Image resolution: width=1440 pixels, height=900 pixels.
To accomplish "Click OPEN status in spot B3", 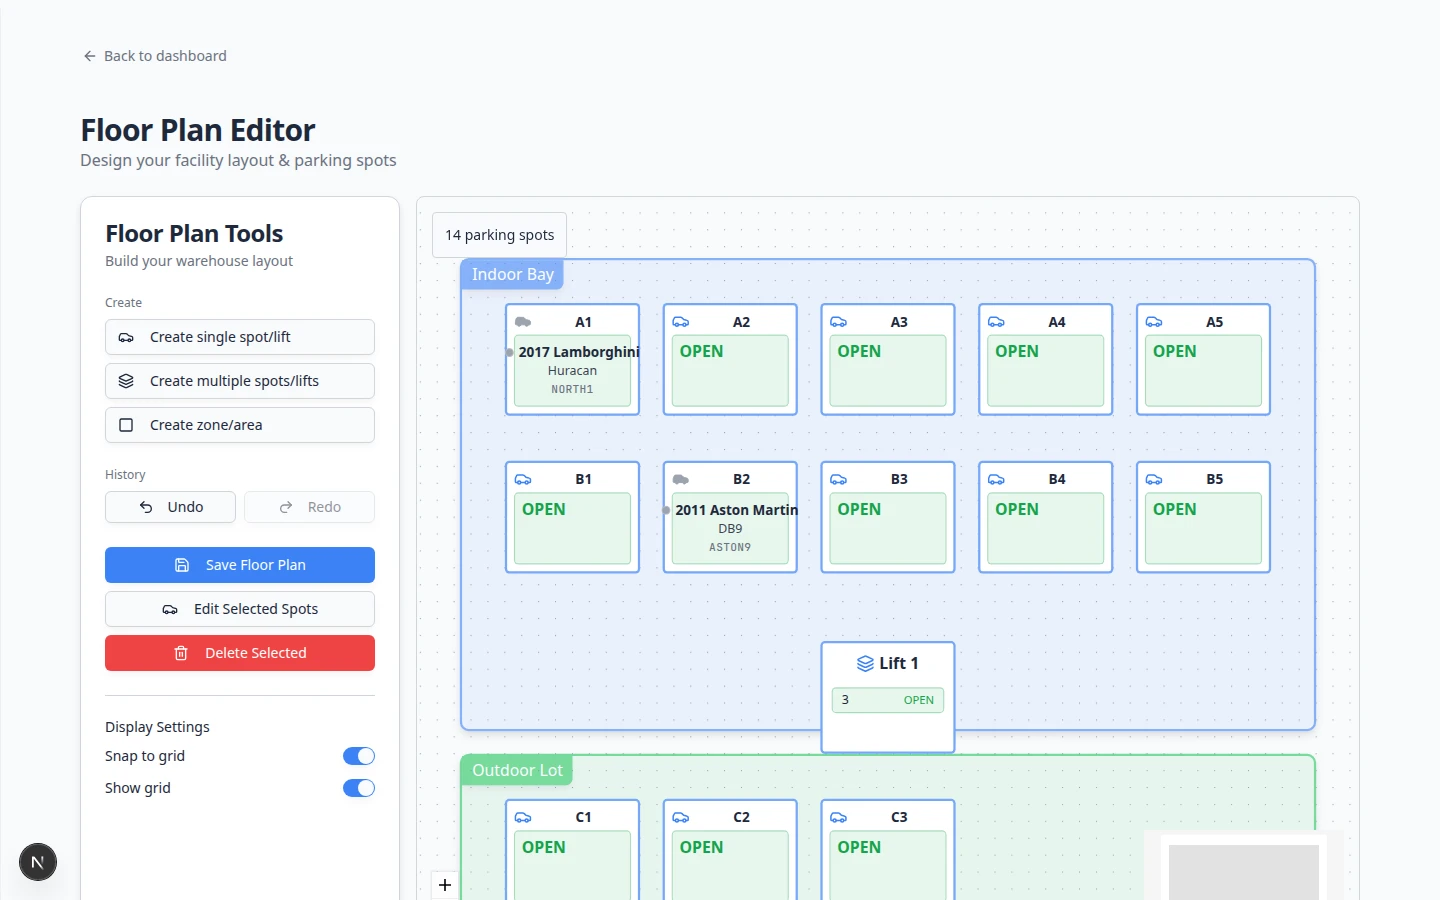I will point(859,509).
